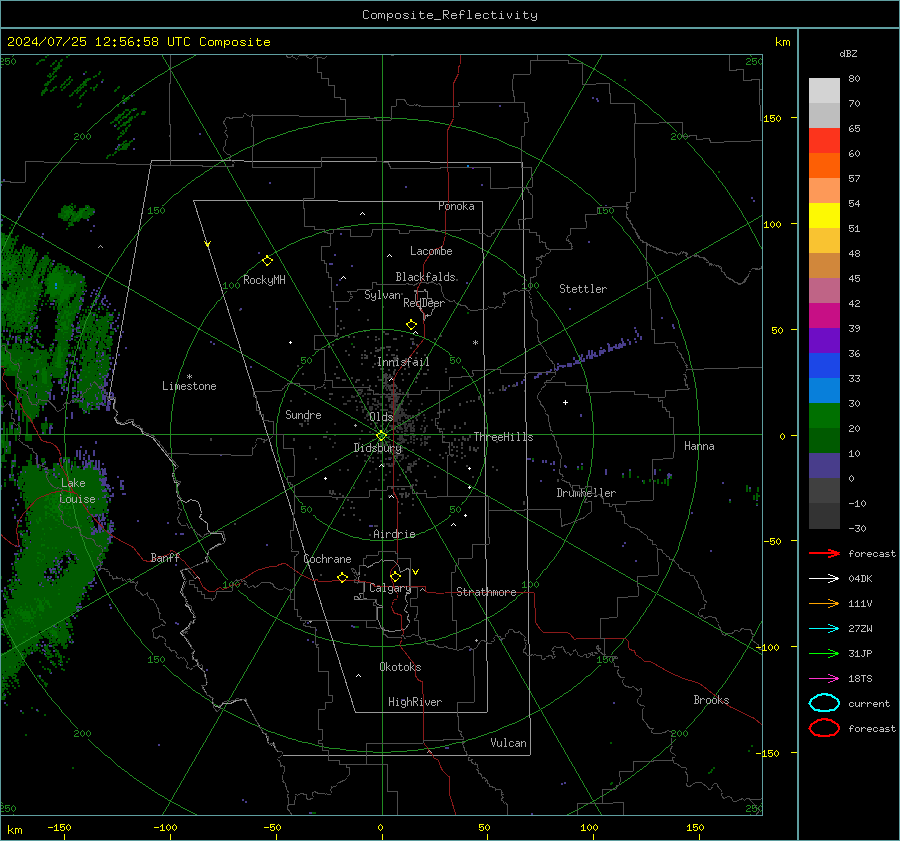Click the Innisfail city label
This screenshot has width=900, height=841.
click(403, 362)
